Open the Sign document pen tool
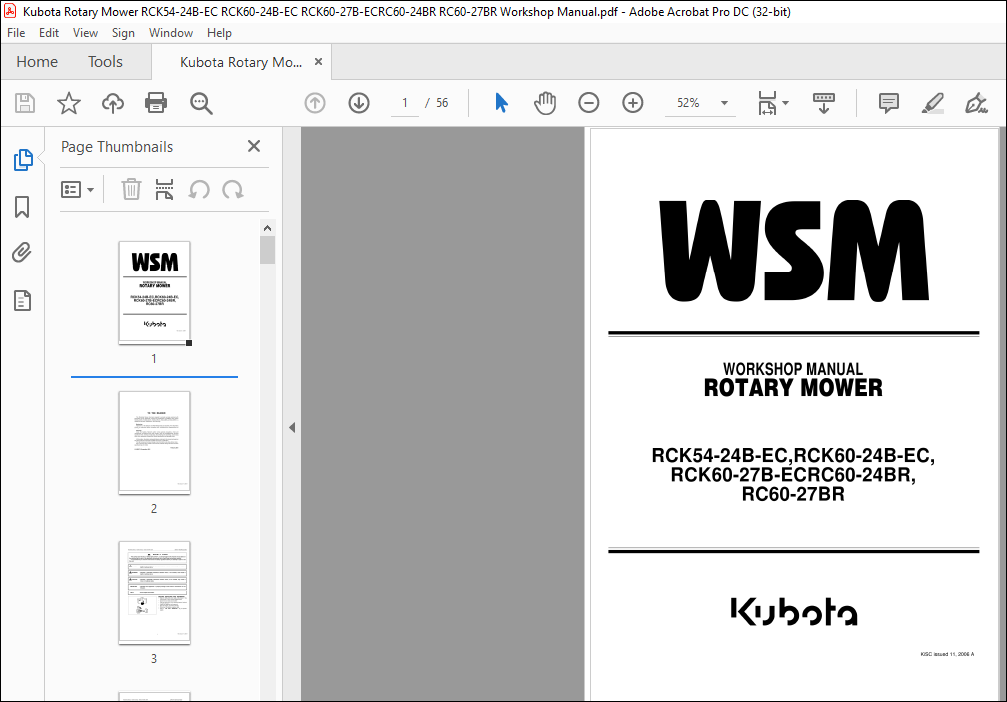This screenshot has width=1007, height=702. coord(976,103)
